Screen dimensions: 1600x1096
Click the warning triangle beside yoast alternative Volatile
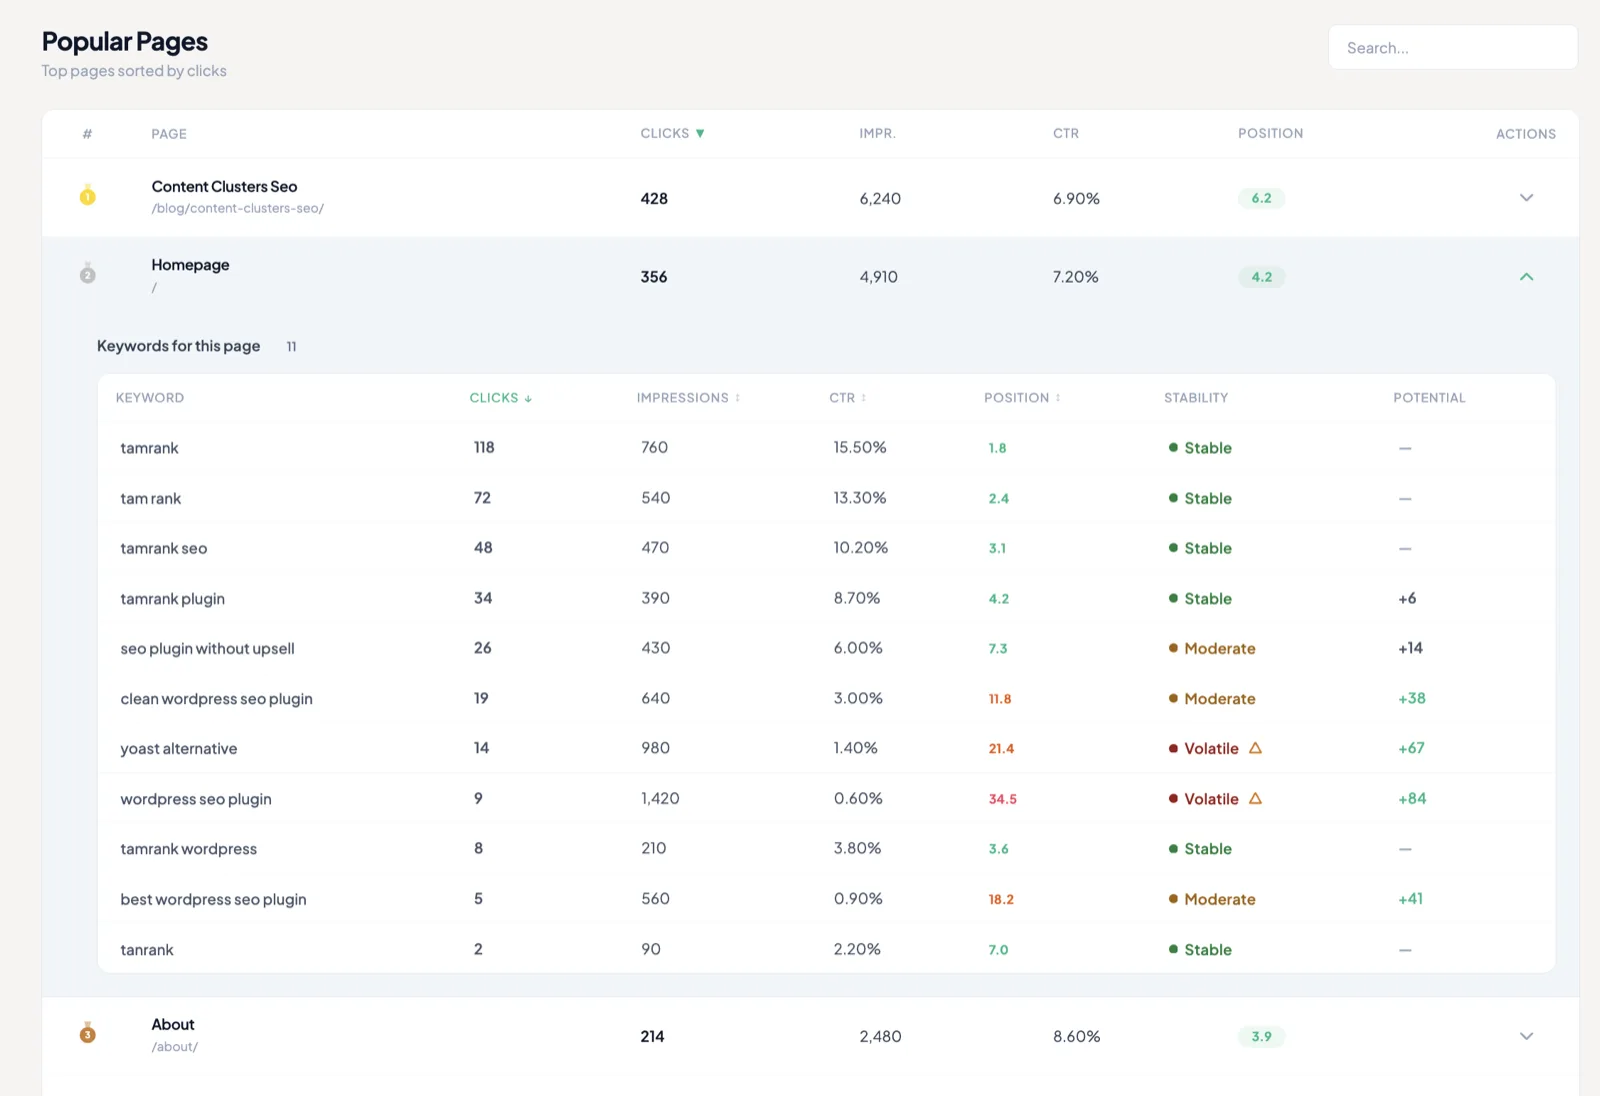click(x=1255, y=748)
